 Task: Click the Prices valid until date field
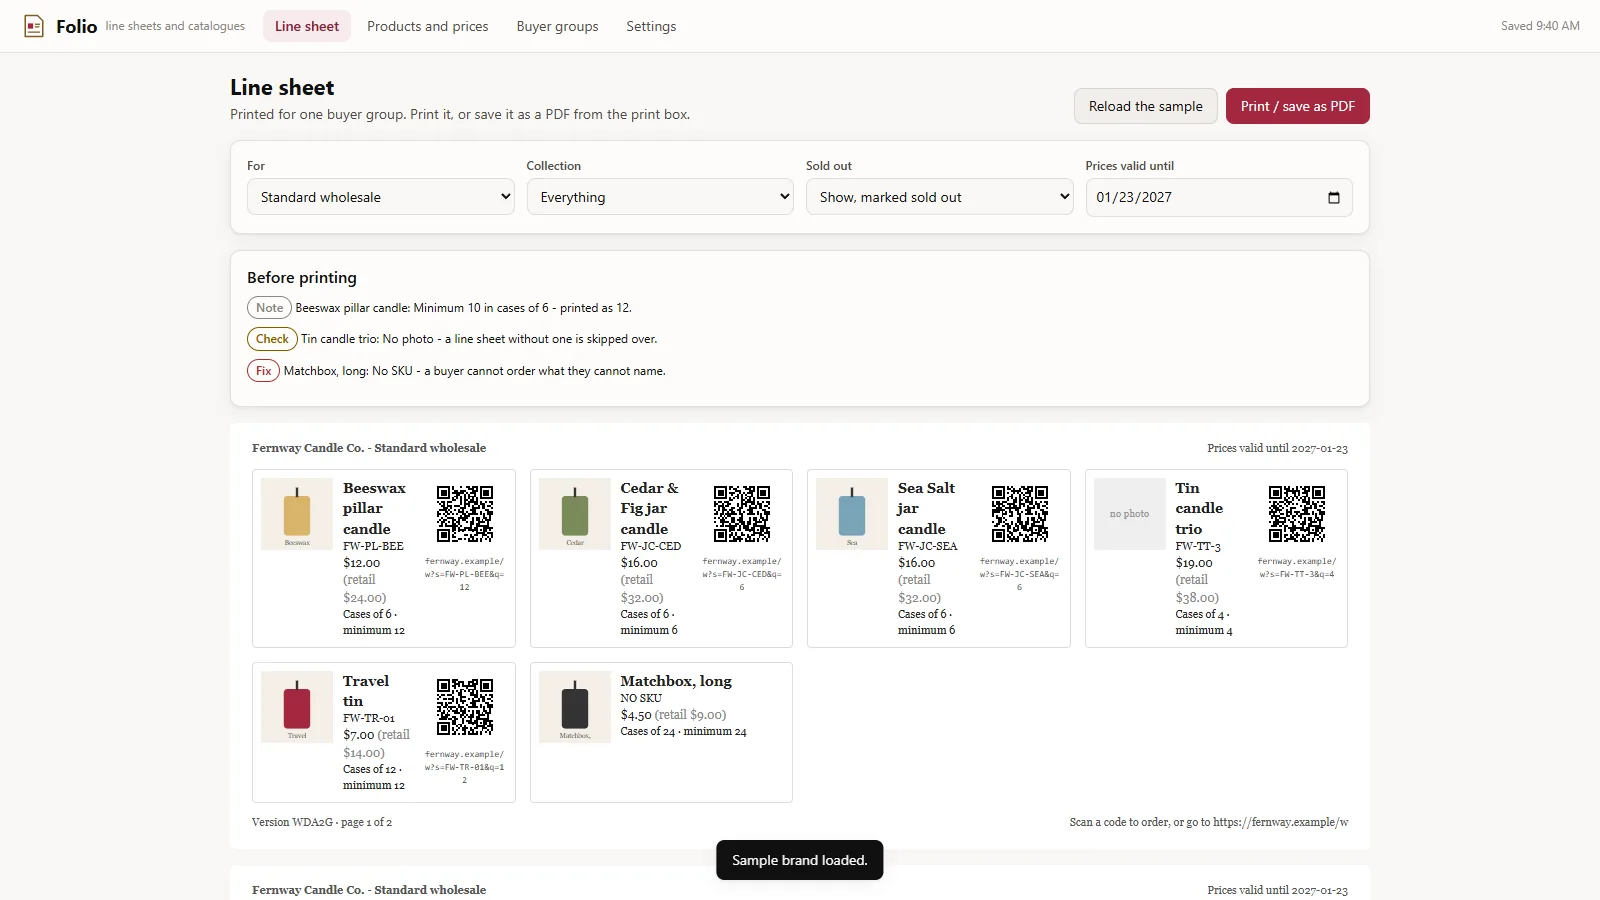click(x=1219, y=197)
